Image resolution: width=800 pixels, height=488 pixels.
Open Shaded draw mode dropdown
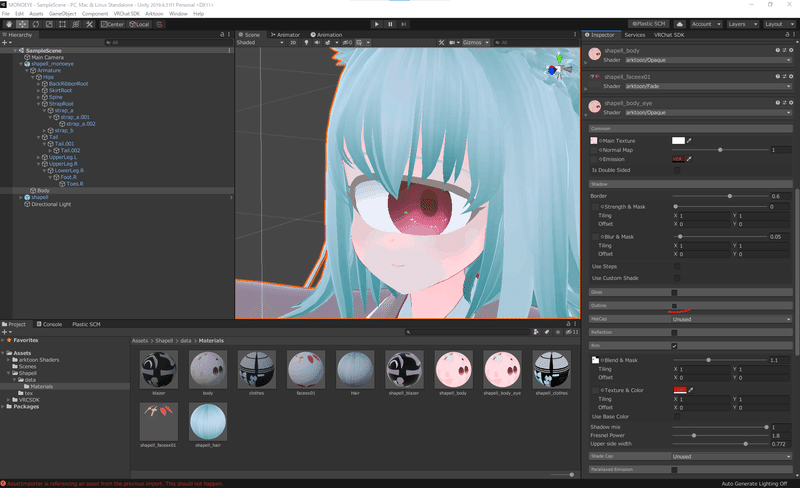(260, 42)
